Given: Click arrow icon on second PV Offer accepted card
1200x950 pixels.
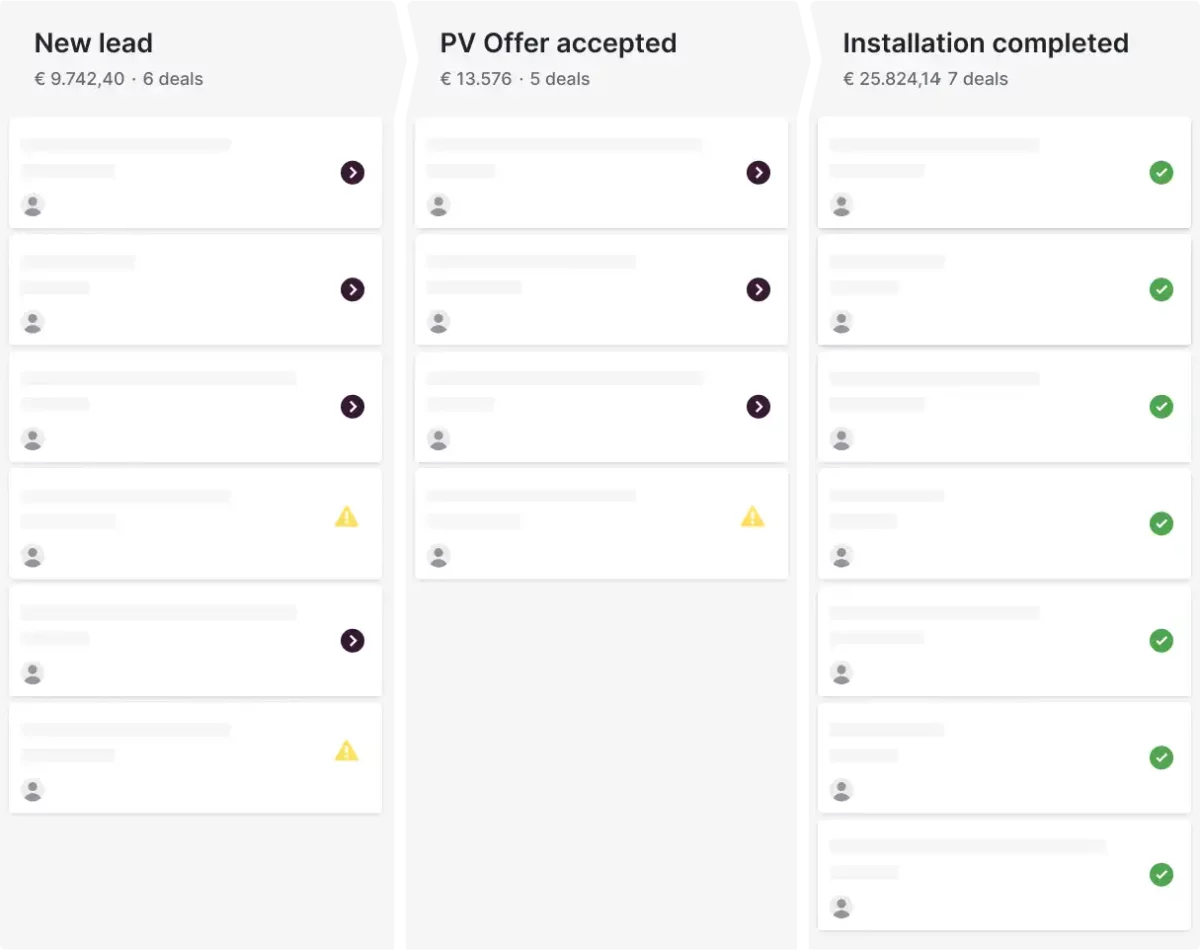Looking at the screenshot, I should tap(759, 290).
